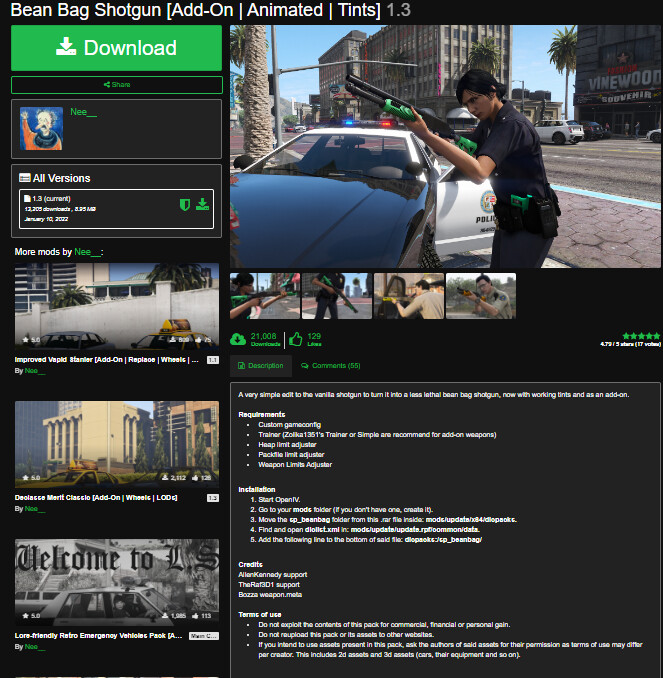The width and height of the screenshot is (663, 678).
Task: Click the 'Bozza weapon.meta' credit line
Action: (270, 595)
